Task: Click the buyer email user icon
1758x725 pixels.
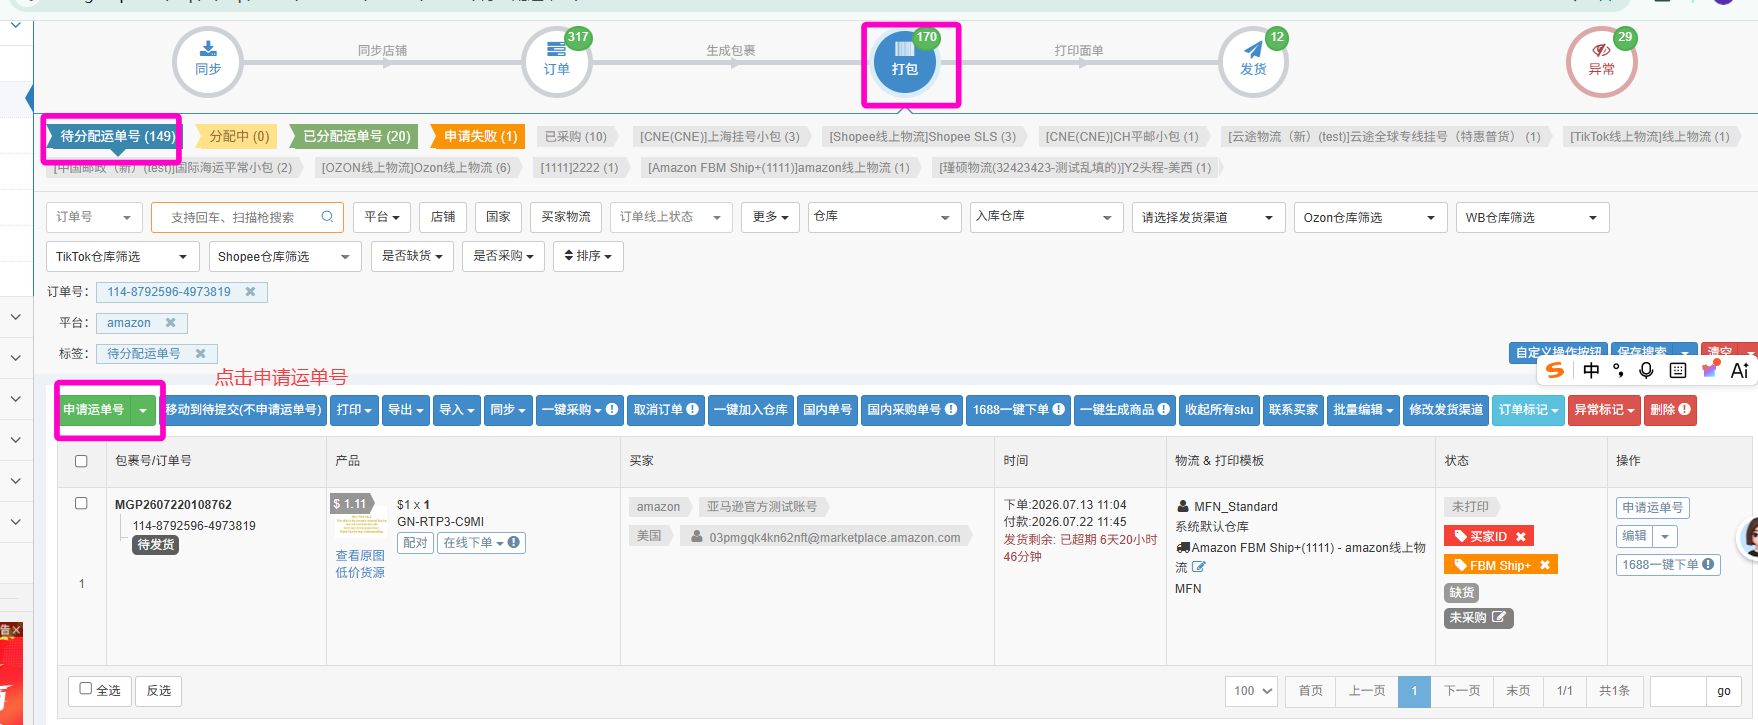Action: (697, 537)
